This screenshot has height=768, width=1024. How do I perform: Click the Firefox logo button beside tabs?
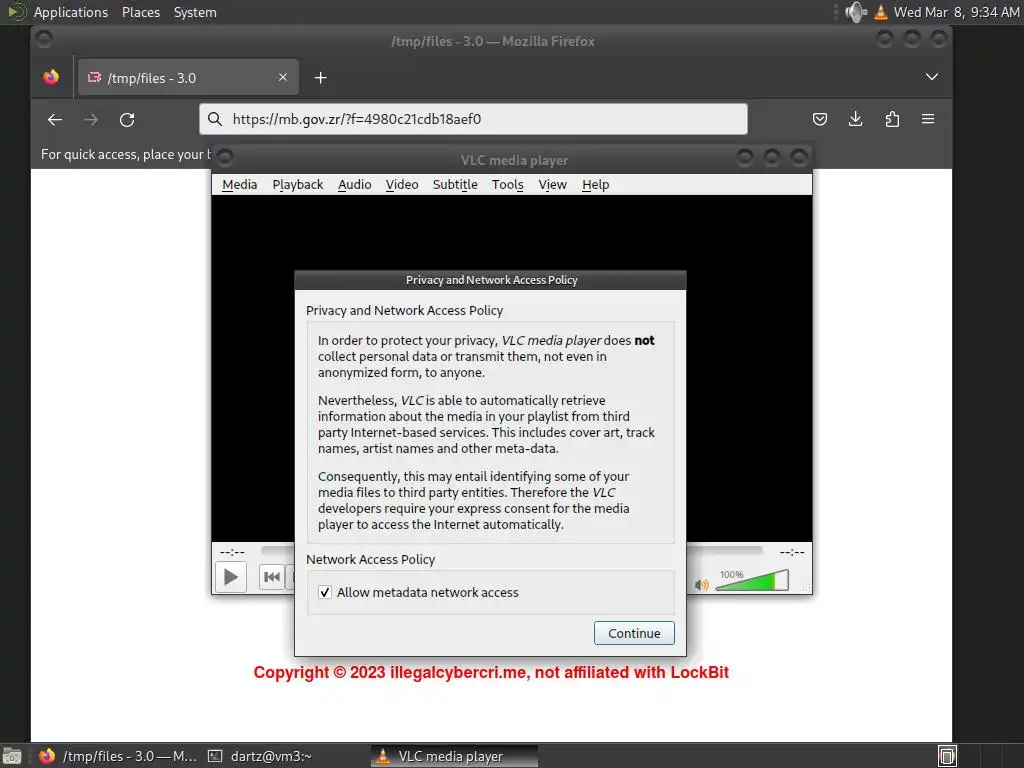(x=51, y=77)
